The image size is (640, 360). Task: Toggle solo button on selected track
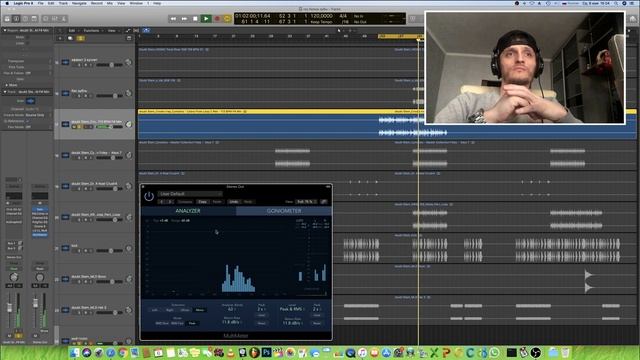click(x=80, y=127)
